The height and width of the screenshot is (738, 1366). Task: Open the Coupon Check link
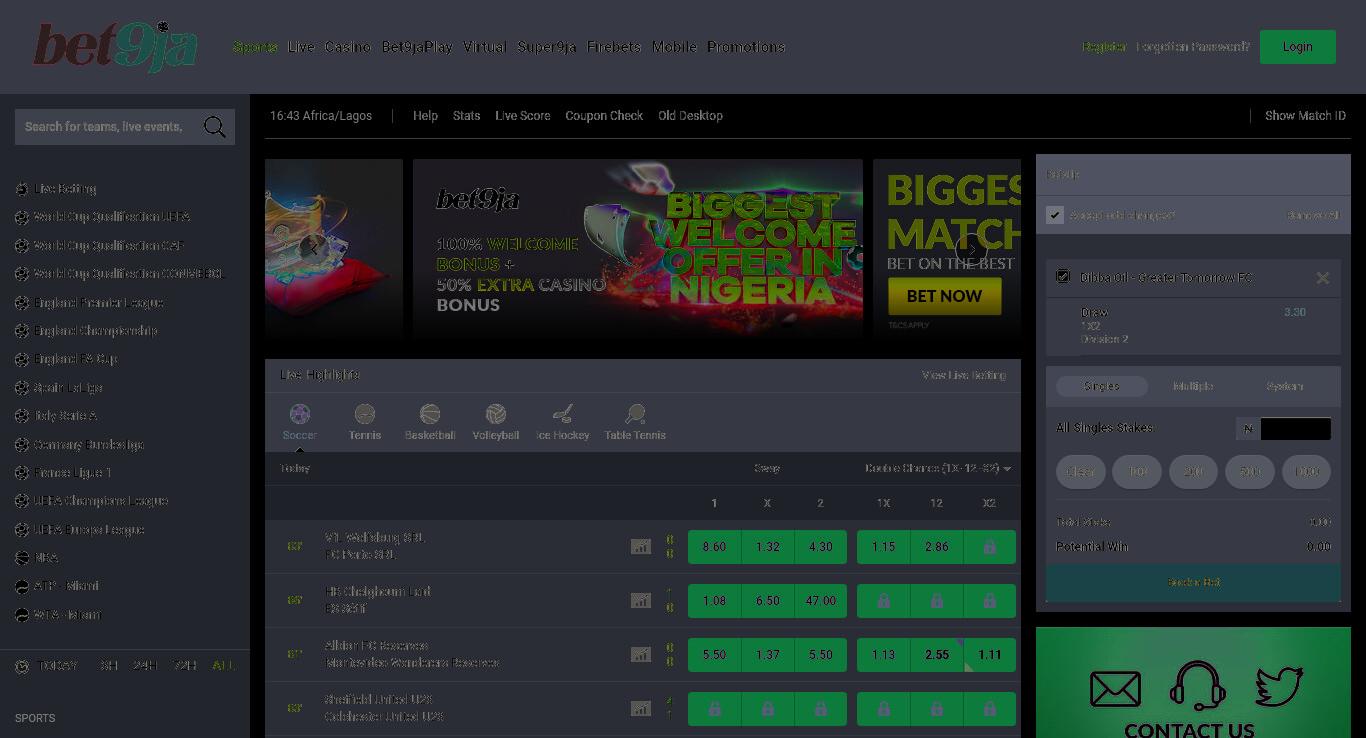(604, 116)
